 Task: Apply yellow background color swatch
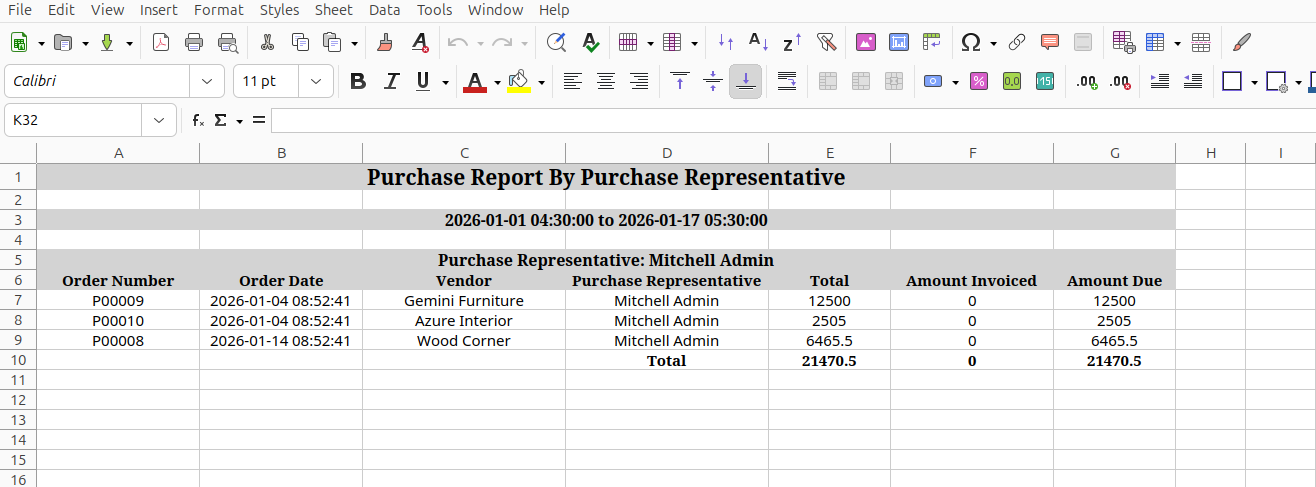[x=519, y=81]
